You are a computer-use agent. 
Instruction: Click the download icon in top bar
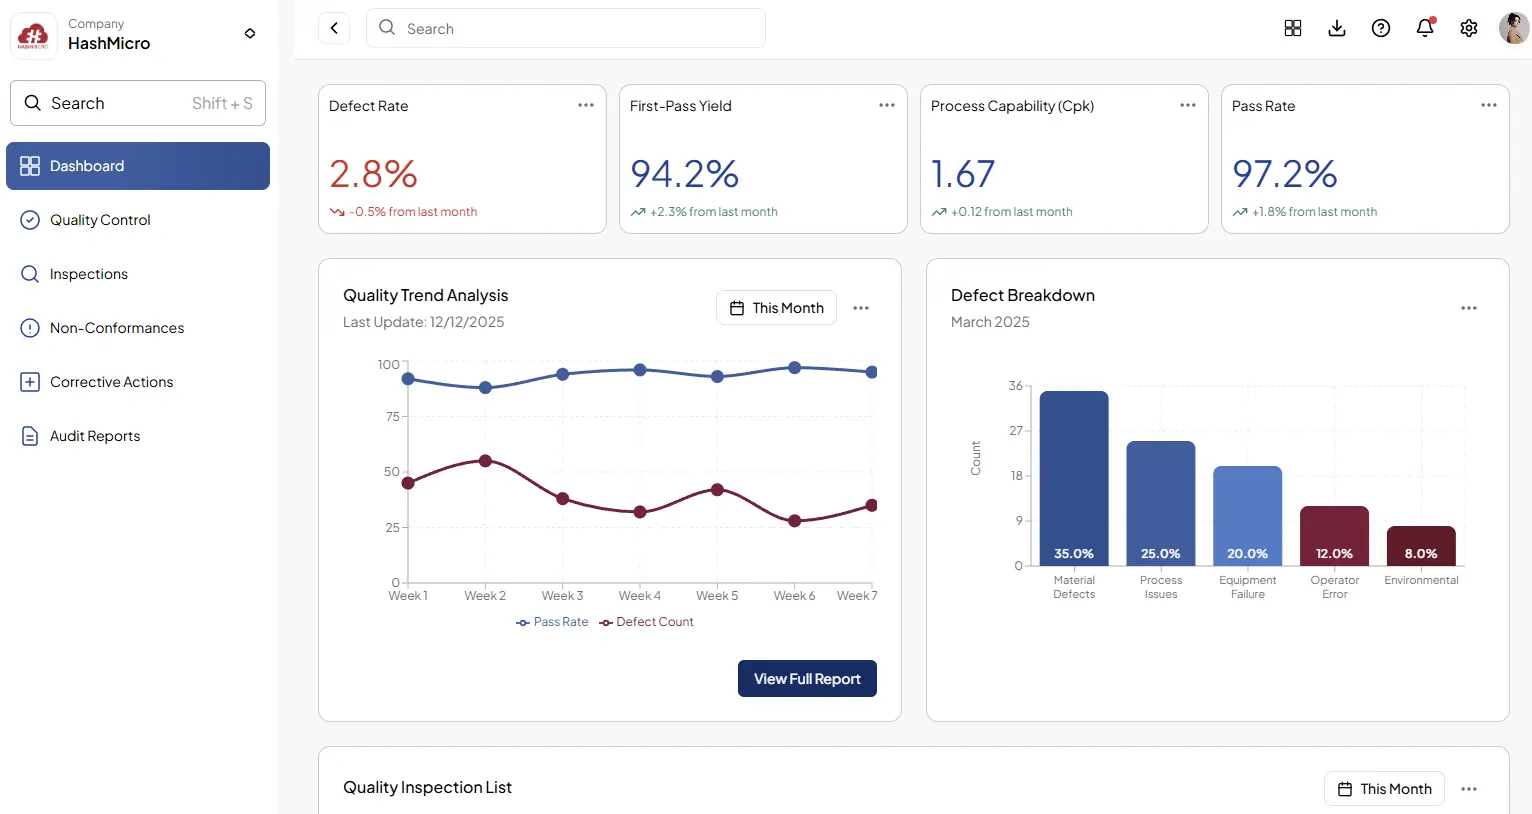[1337, 28]
